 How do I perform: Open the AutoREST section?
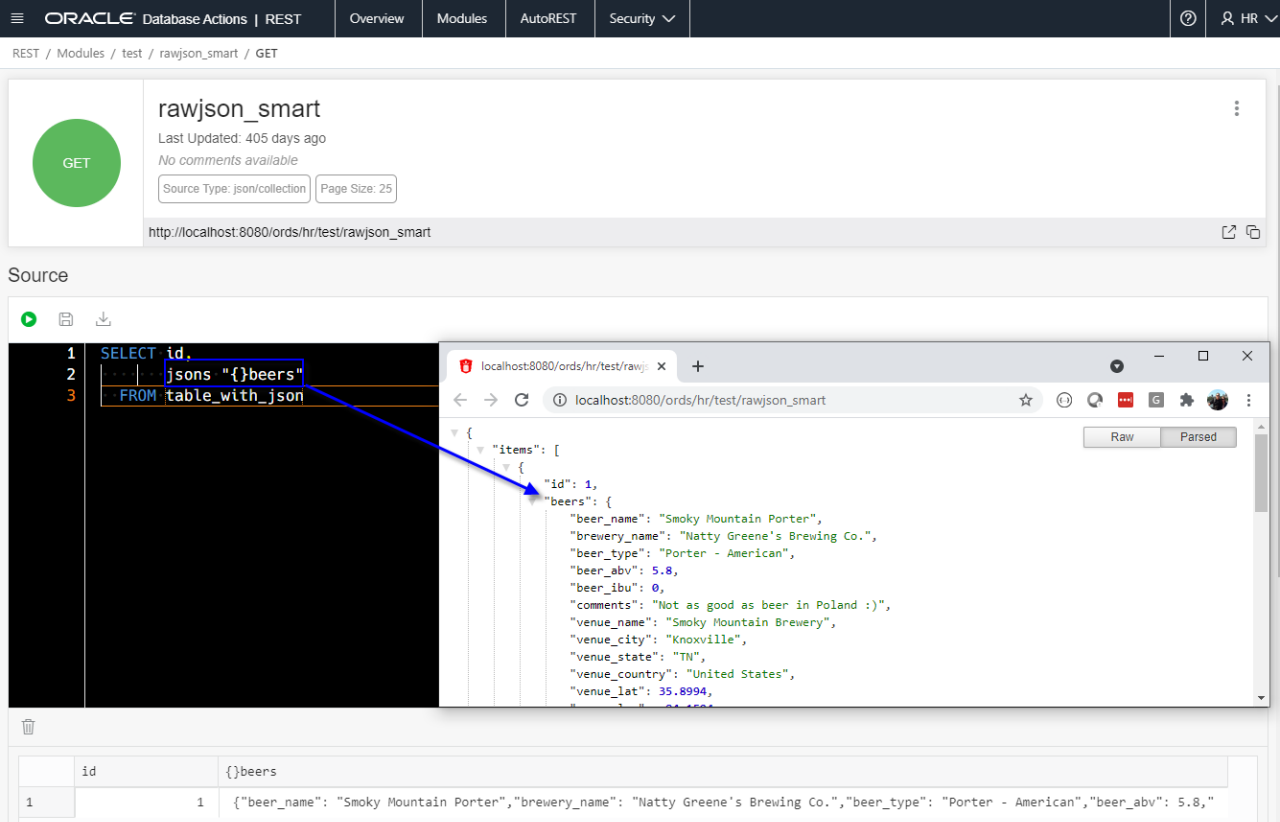[549, 18]
